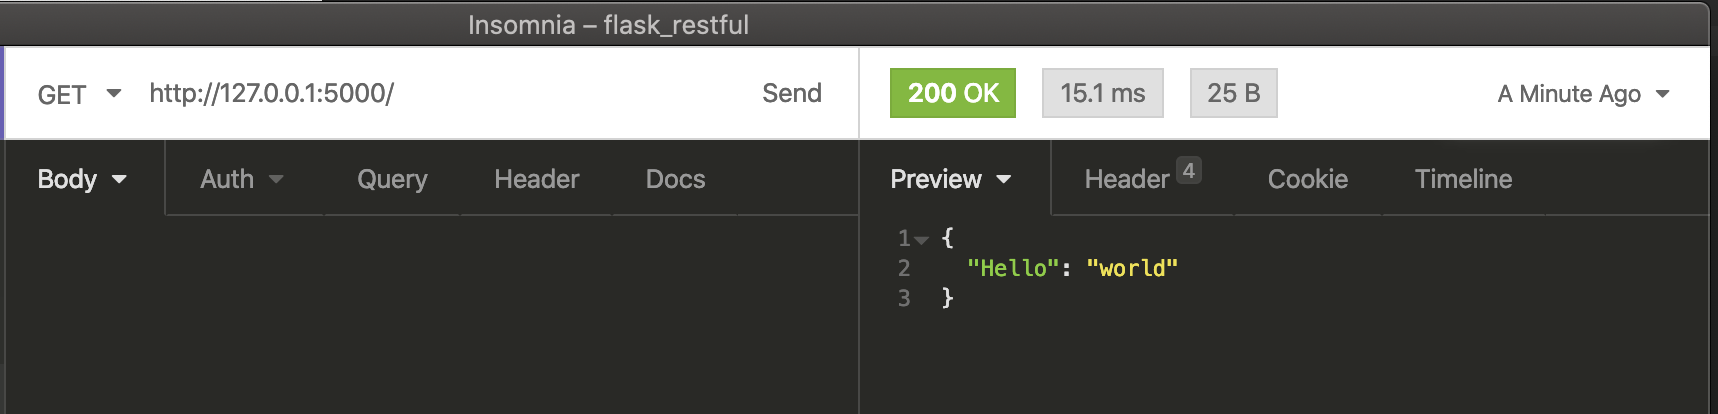This screenshot has width=1718, height=414.
Task: Click the "world" value in the response
Action: 1132,268
